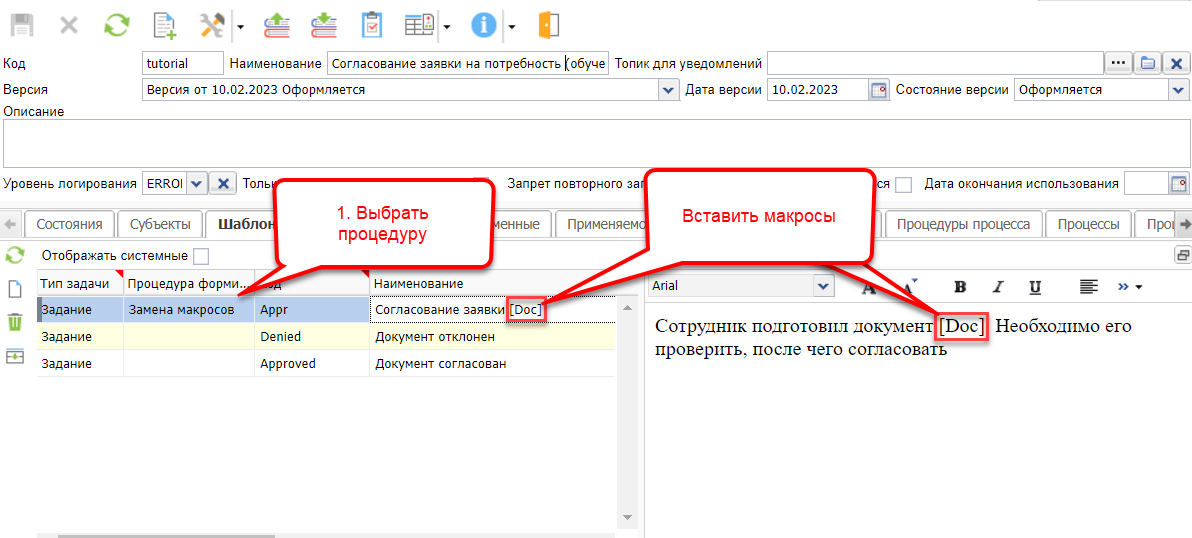Switch to the 'Состояния' tab
This screenshot has height=538, width=1192.
click(x=69, y=224)
